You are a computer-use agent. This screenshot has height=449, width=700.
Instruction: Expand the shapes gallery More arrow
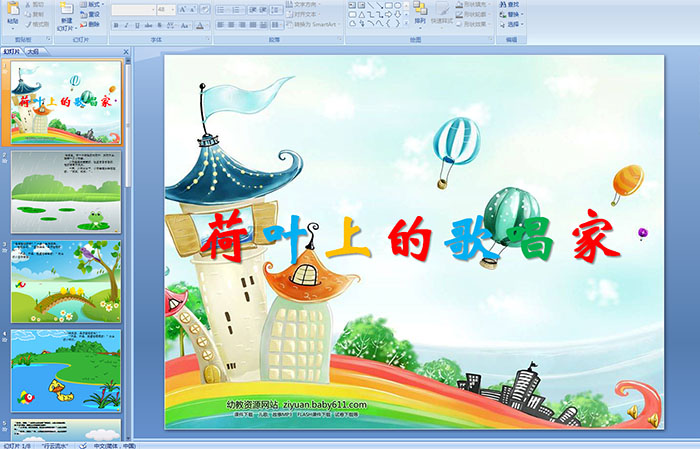coord(406,22)
